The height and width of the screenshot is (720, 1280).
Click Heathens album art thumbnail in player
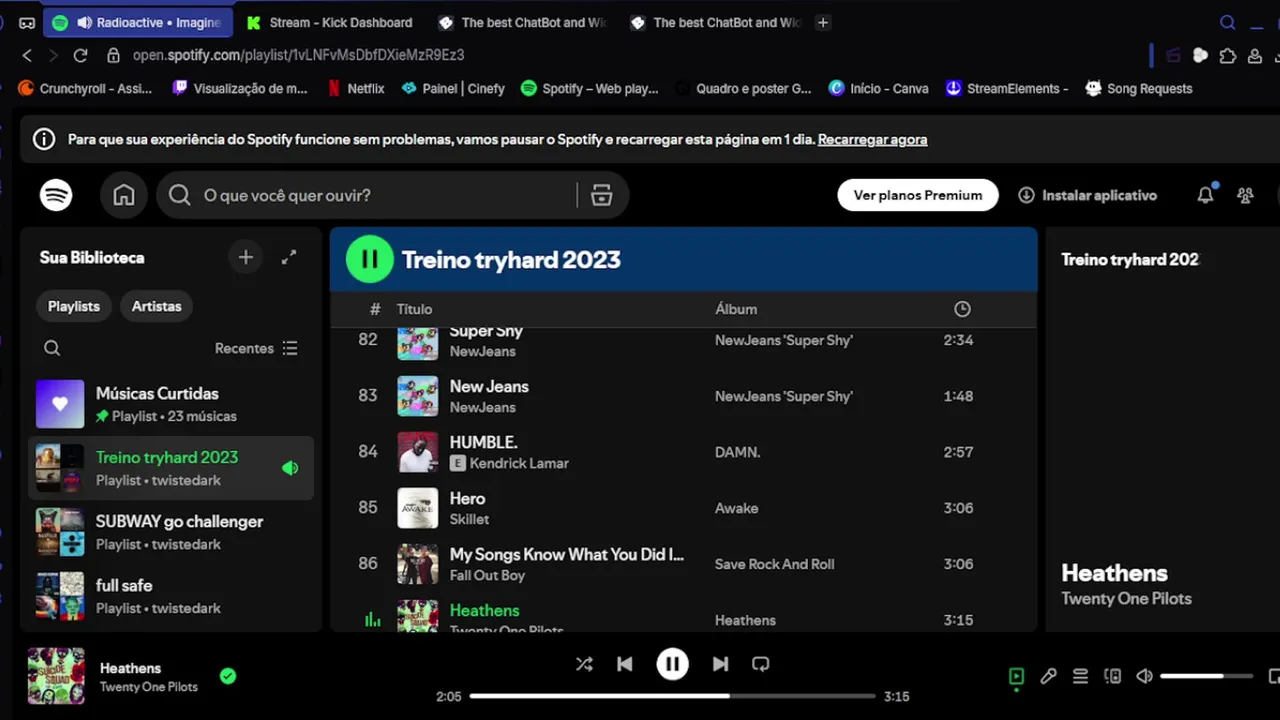point(56,676)
